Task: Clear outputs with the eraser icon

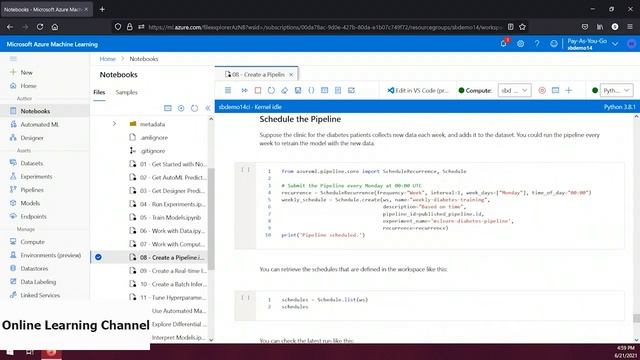Action: (x=284, y=90)
